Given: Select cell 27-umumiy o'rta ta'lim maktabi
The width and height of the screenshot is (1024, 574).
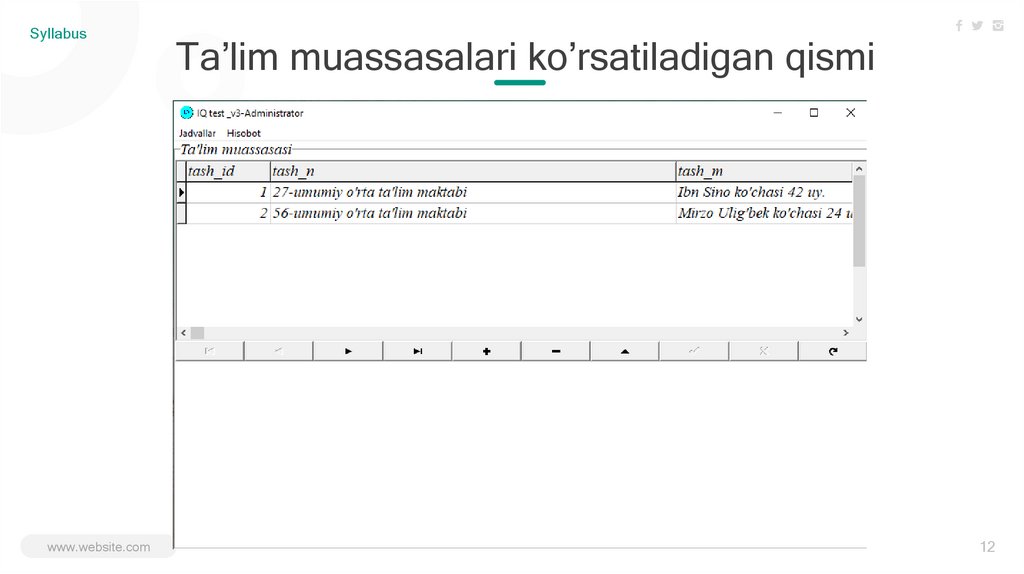Looking at the screenshot, I should click(x=473, y=192).
